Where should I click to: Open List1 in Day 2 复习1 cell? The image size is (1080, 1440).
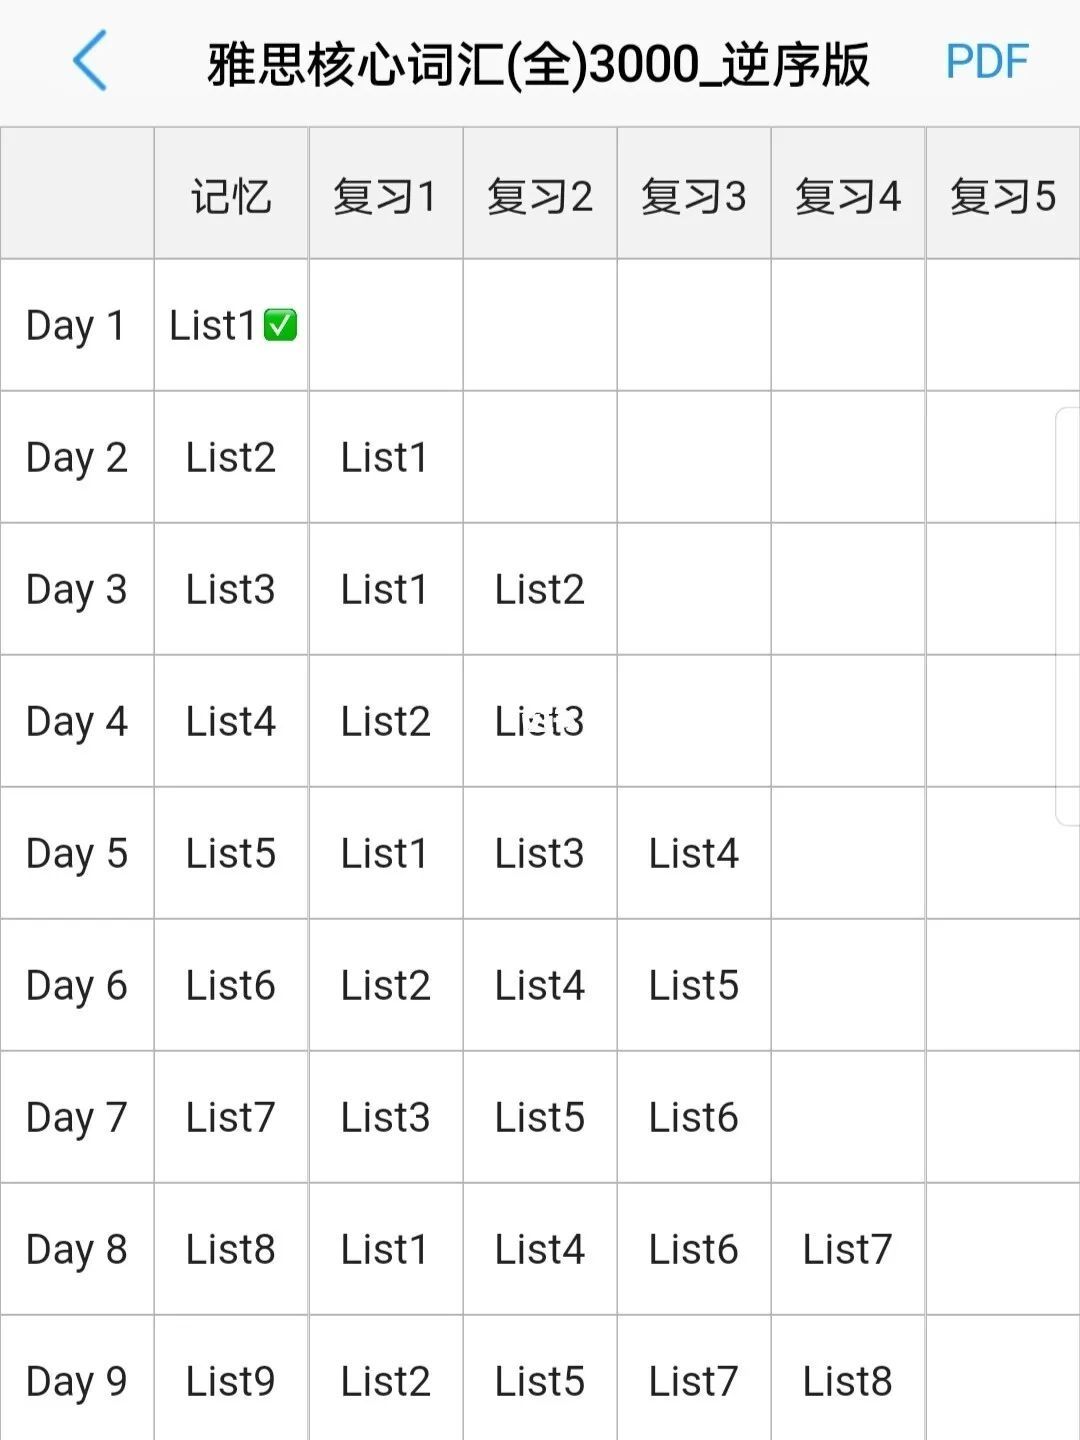(385, 457)
